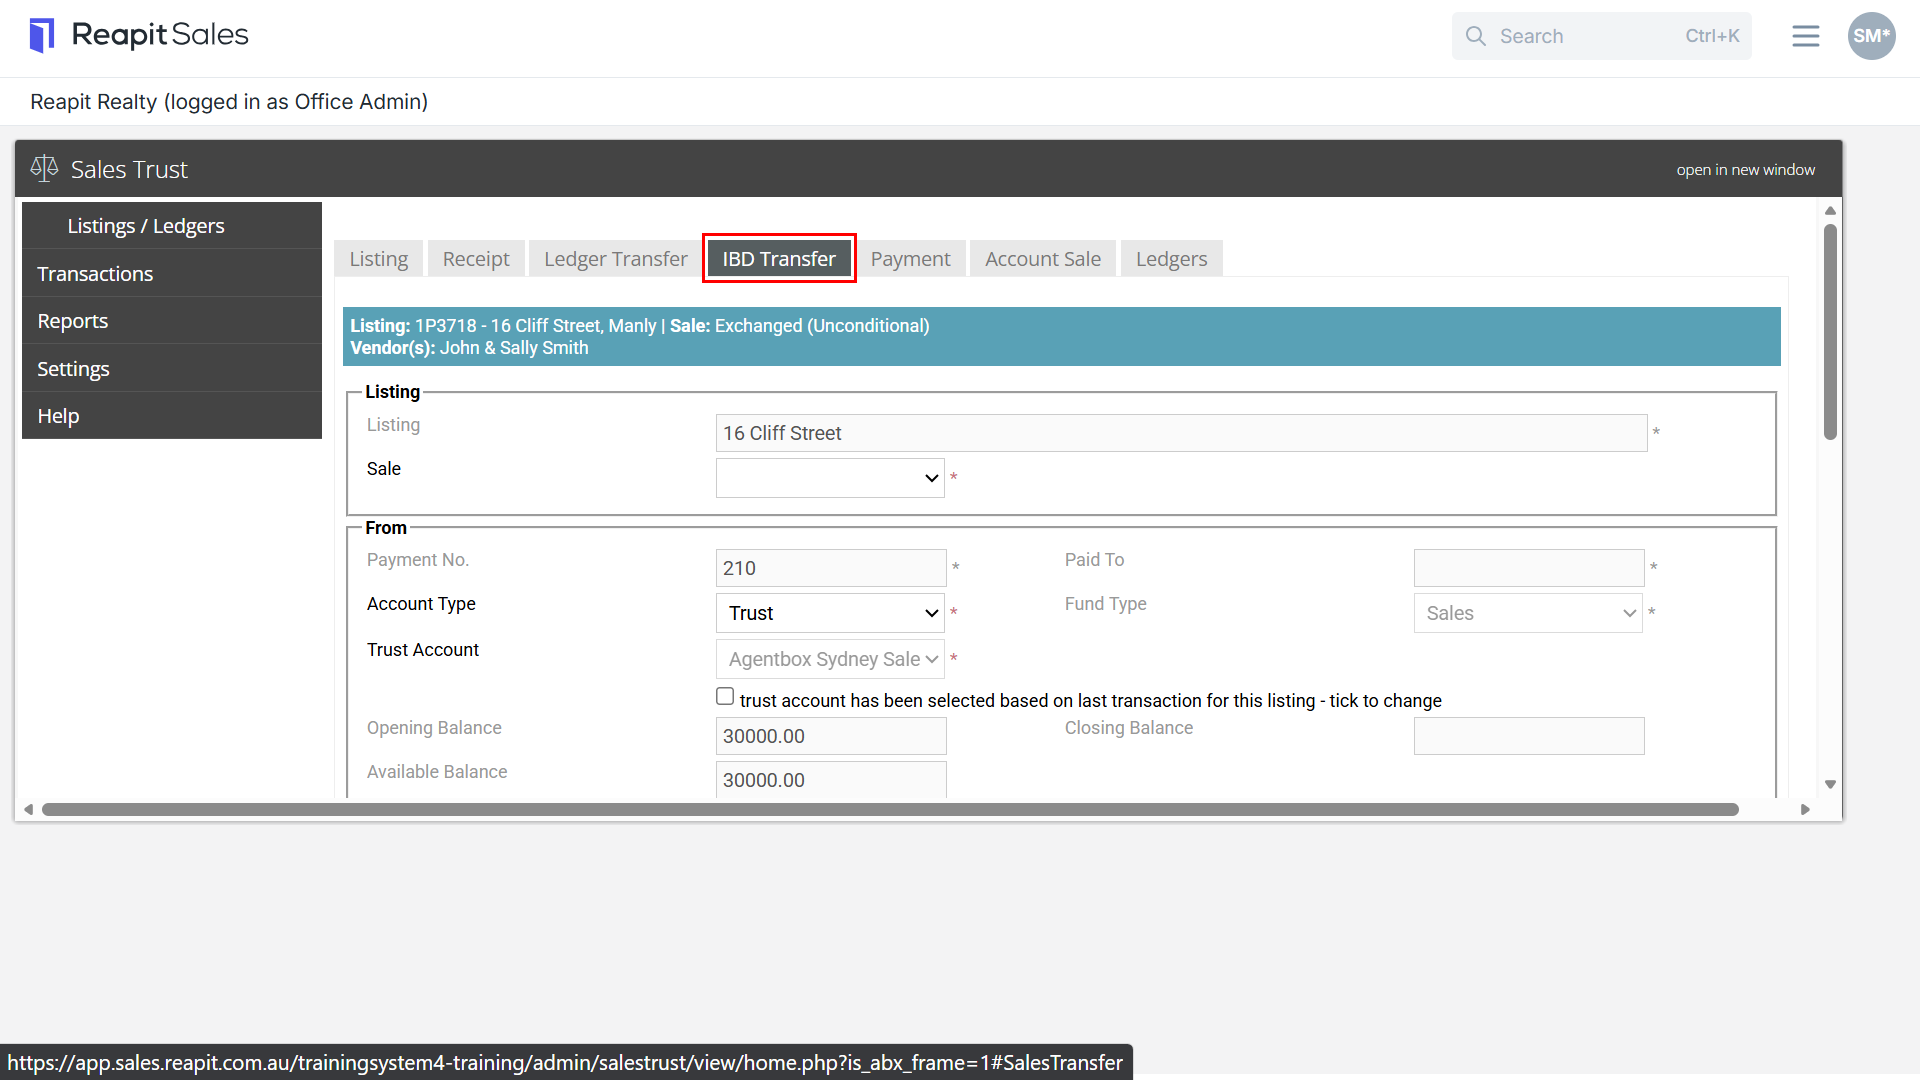1920x1080 pixels.
Task: Expand the Sale dropdown
Action: (830, 478)
